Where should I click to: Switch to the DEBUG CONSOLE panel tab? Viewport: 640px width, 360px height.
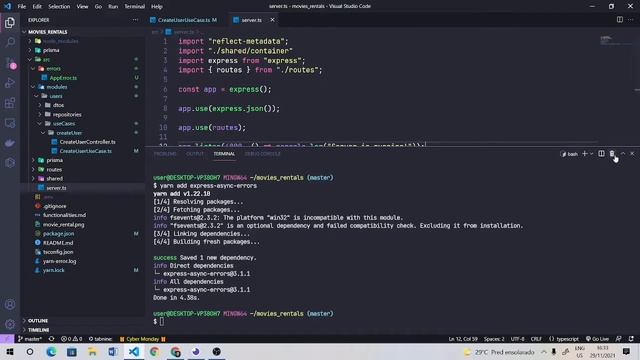262,154
